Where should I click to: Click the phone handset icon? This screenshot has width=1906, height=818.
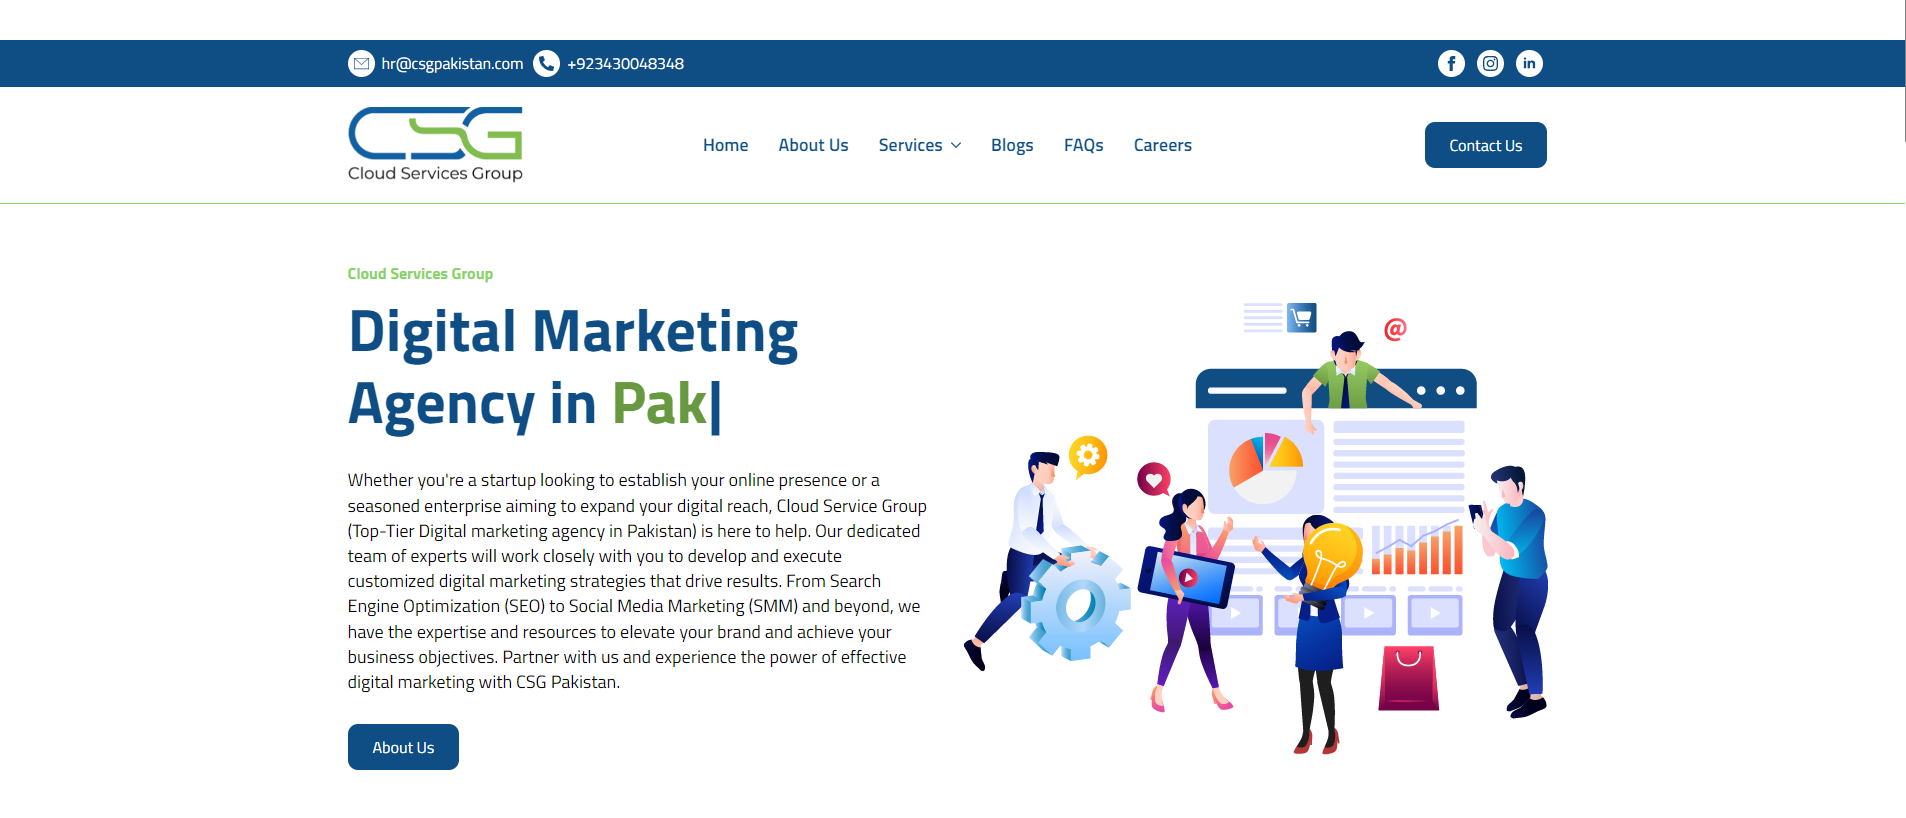coord(546,64)
